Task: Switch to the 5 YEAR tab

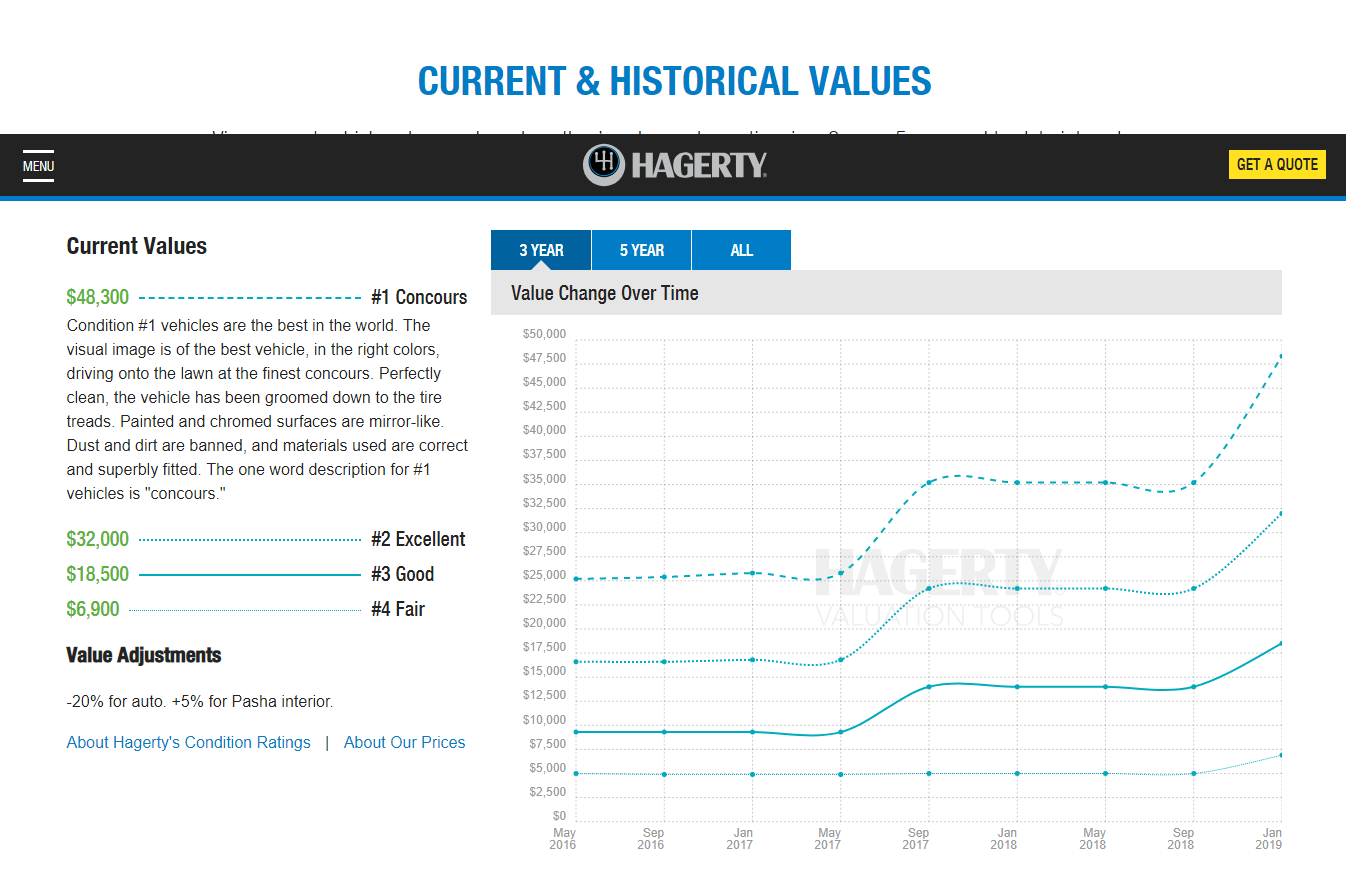Action: pos(641,250)
